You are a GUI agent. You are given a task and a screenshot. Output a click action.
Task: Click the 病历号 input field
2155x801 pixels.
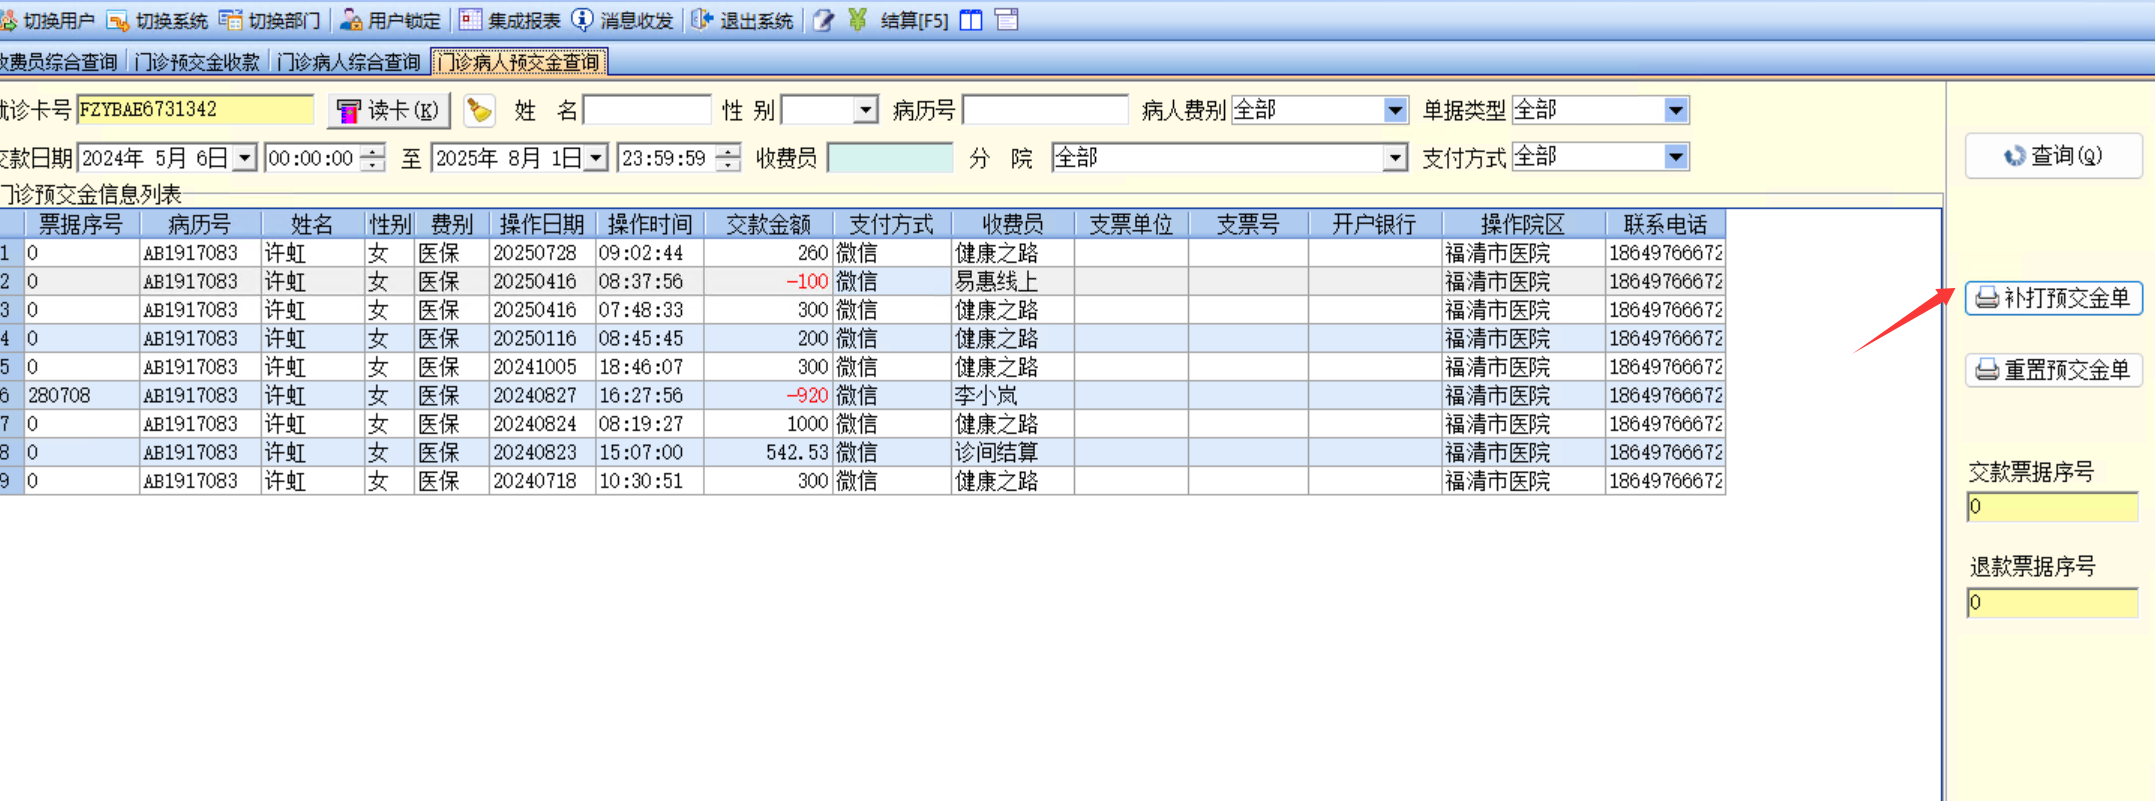tap(1045, 110)
